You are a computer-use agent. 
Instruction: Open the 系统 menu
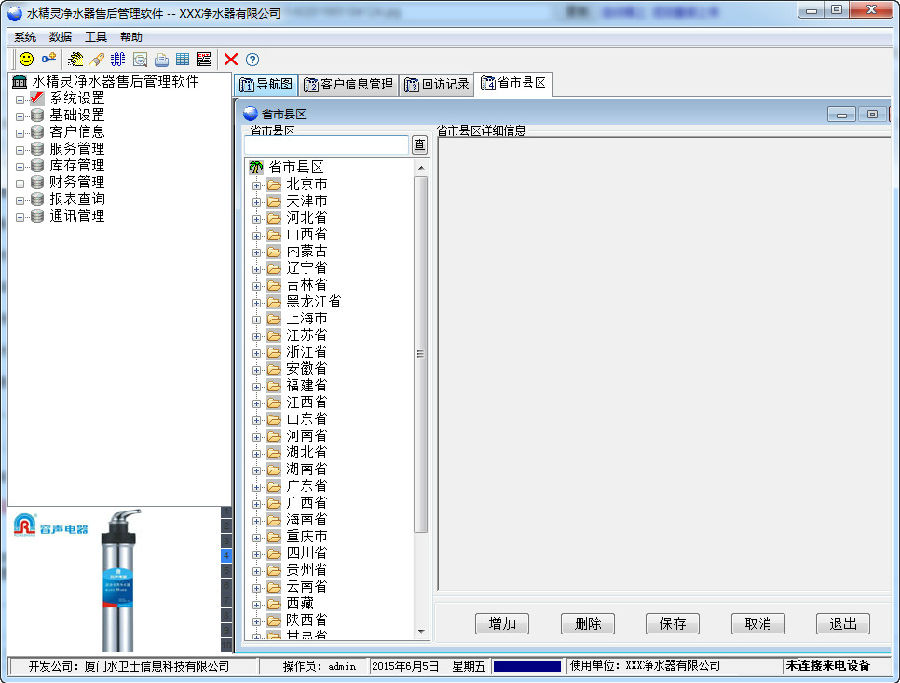[25, 37]
